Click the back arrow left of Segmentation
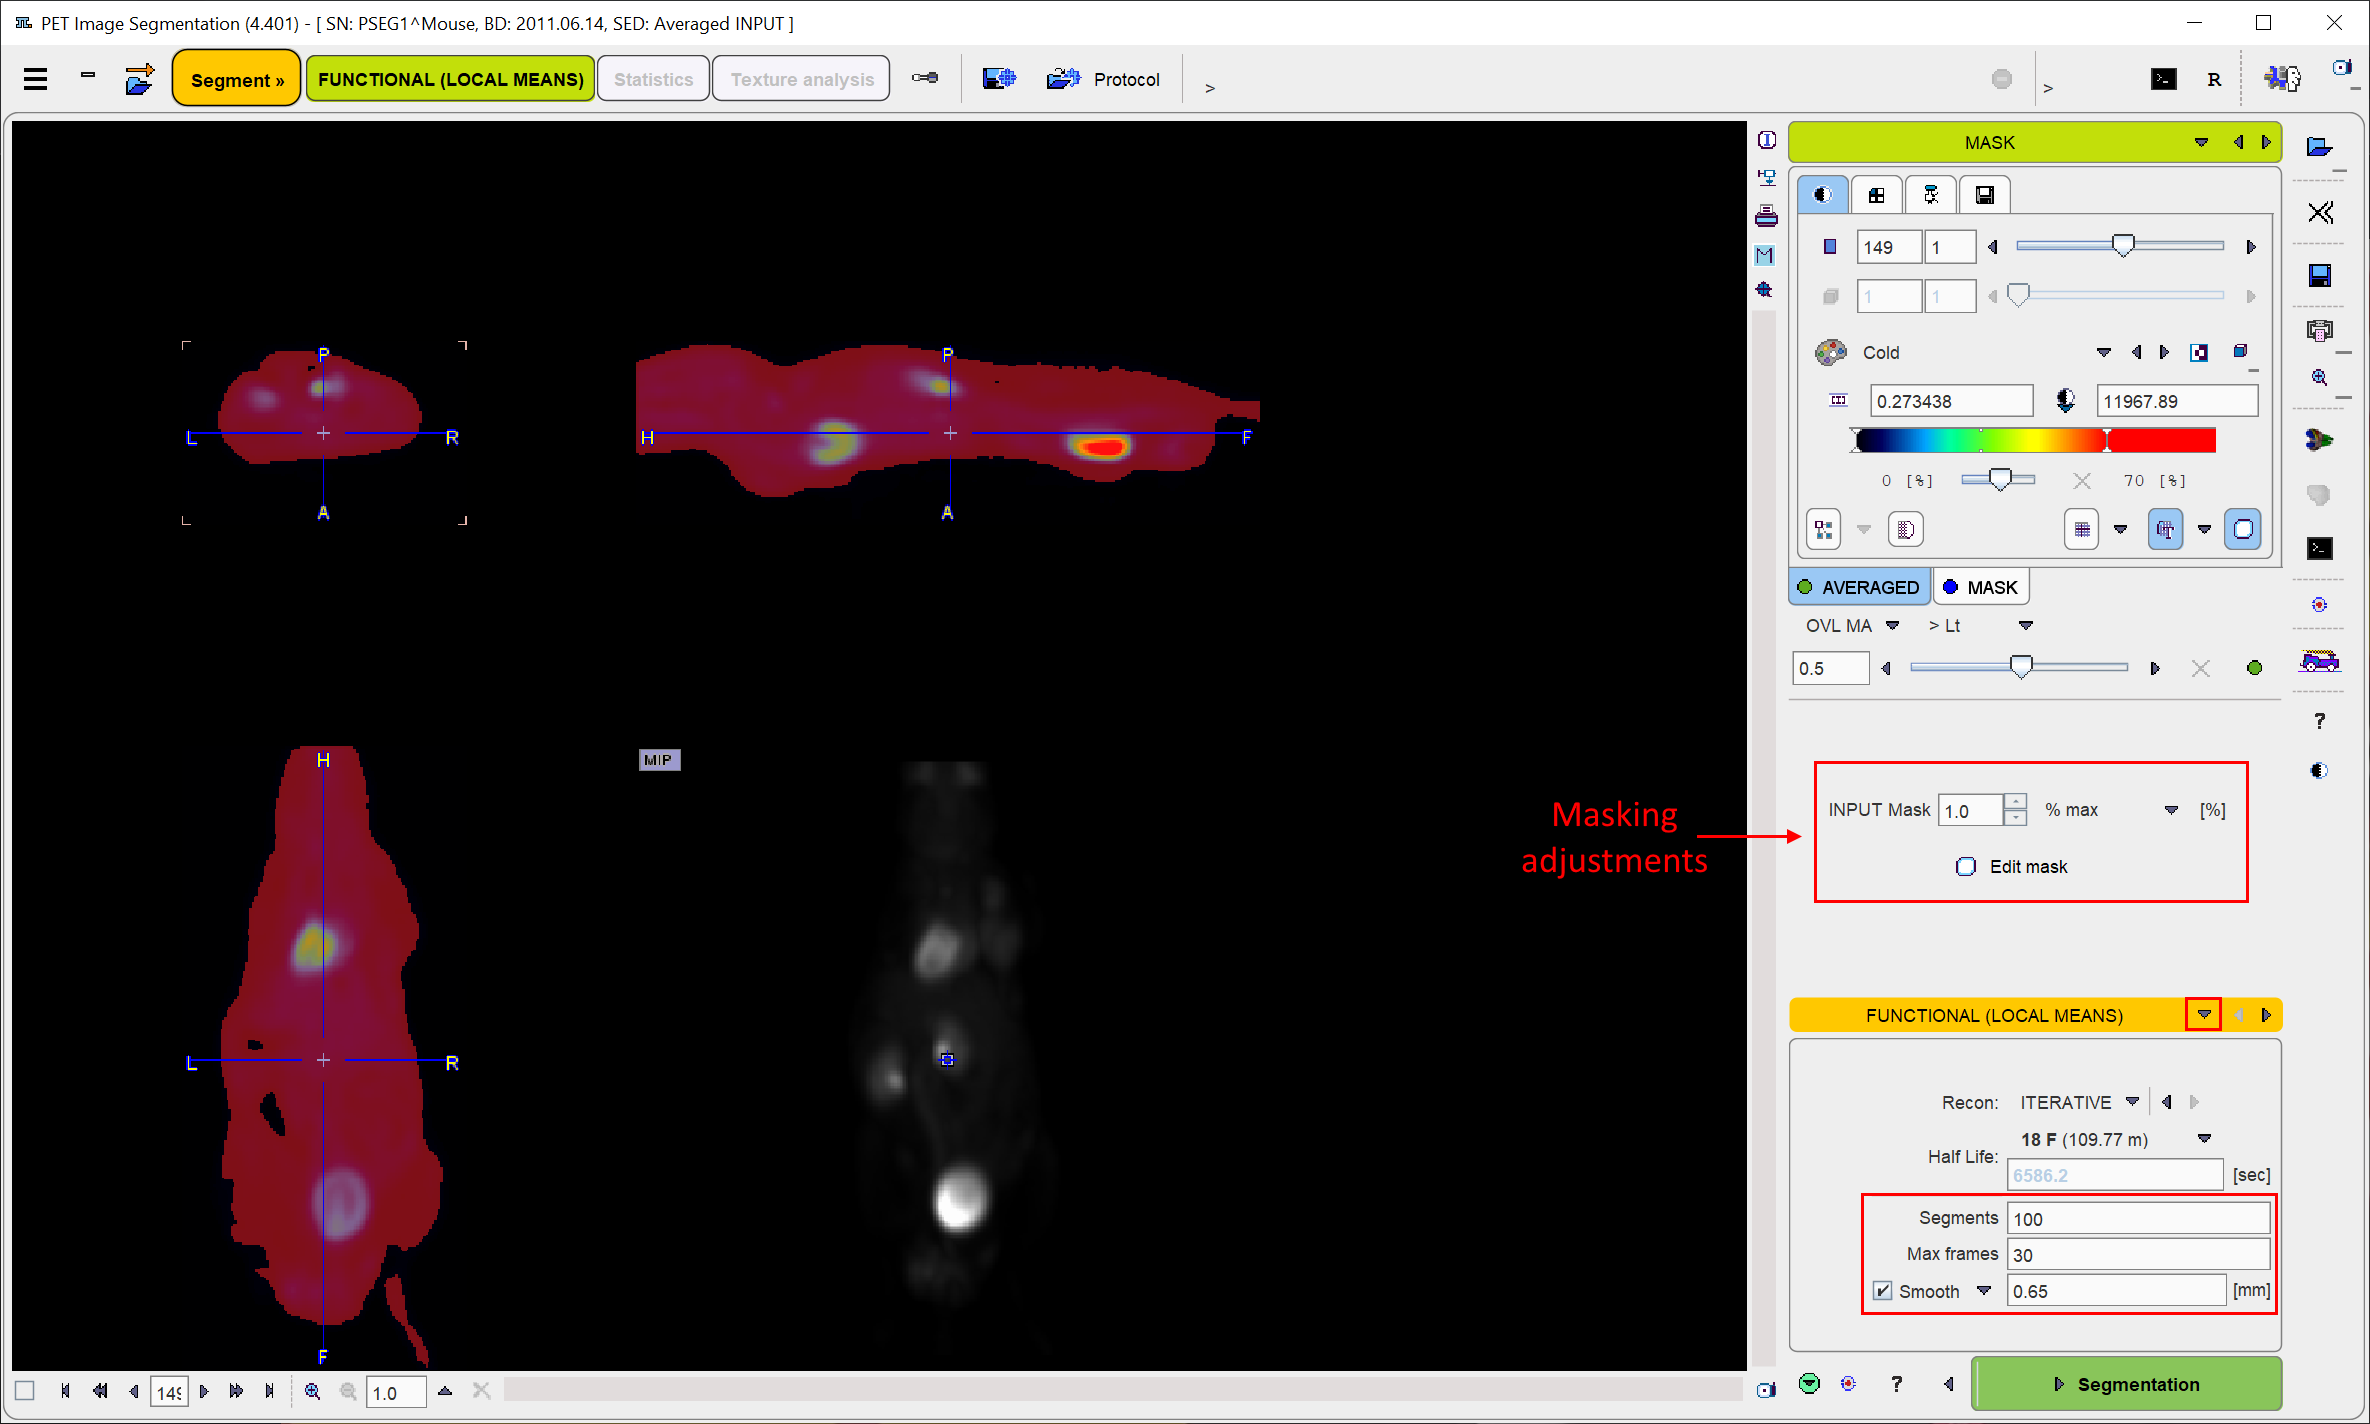 pyautogui.click(x=1948, y=1384)
